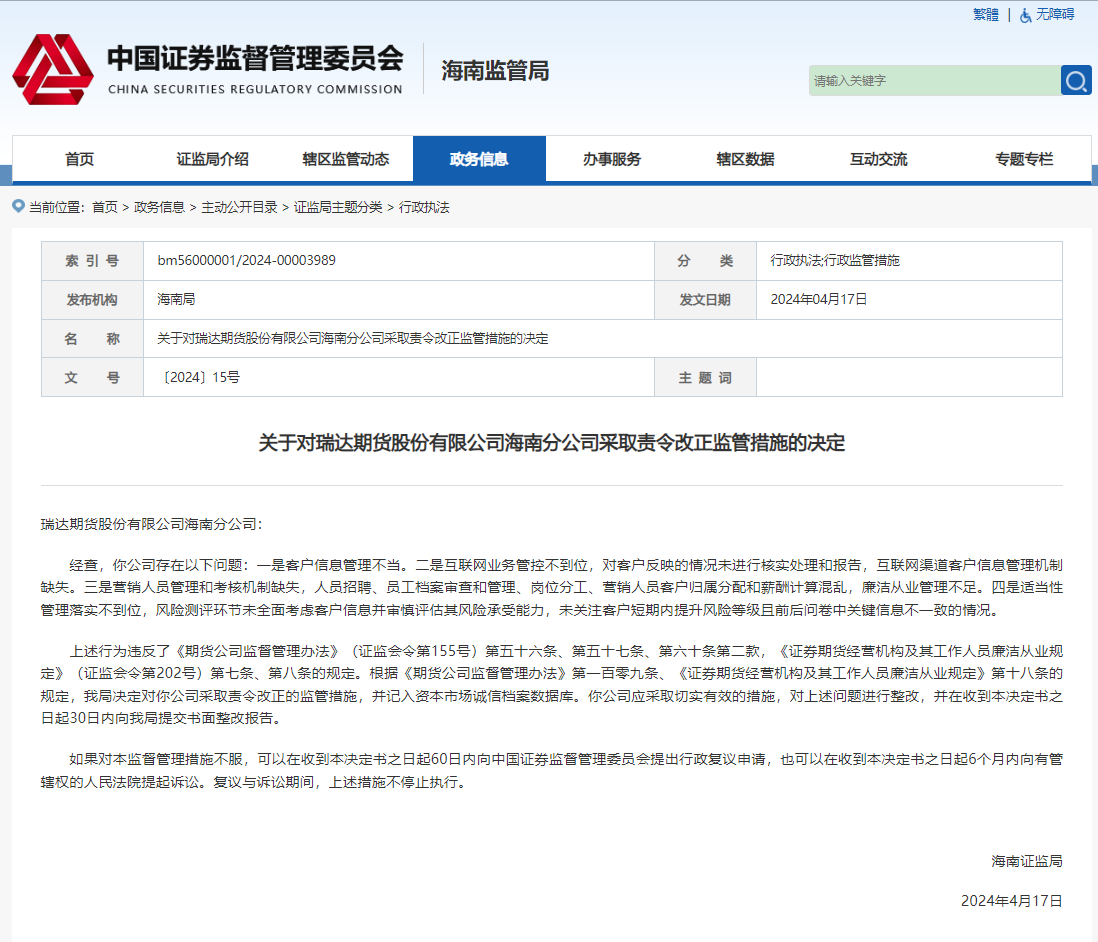
Task: Click the 海南证监局 signature text
Action: point(1027,861)
